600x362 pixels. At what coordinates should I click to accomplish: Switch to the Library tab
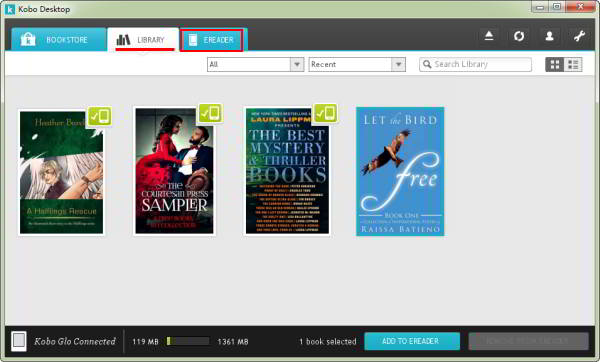(x=143, y=39)
